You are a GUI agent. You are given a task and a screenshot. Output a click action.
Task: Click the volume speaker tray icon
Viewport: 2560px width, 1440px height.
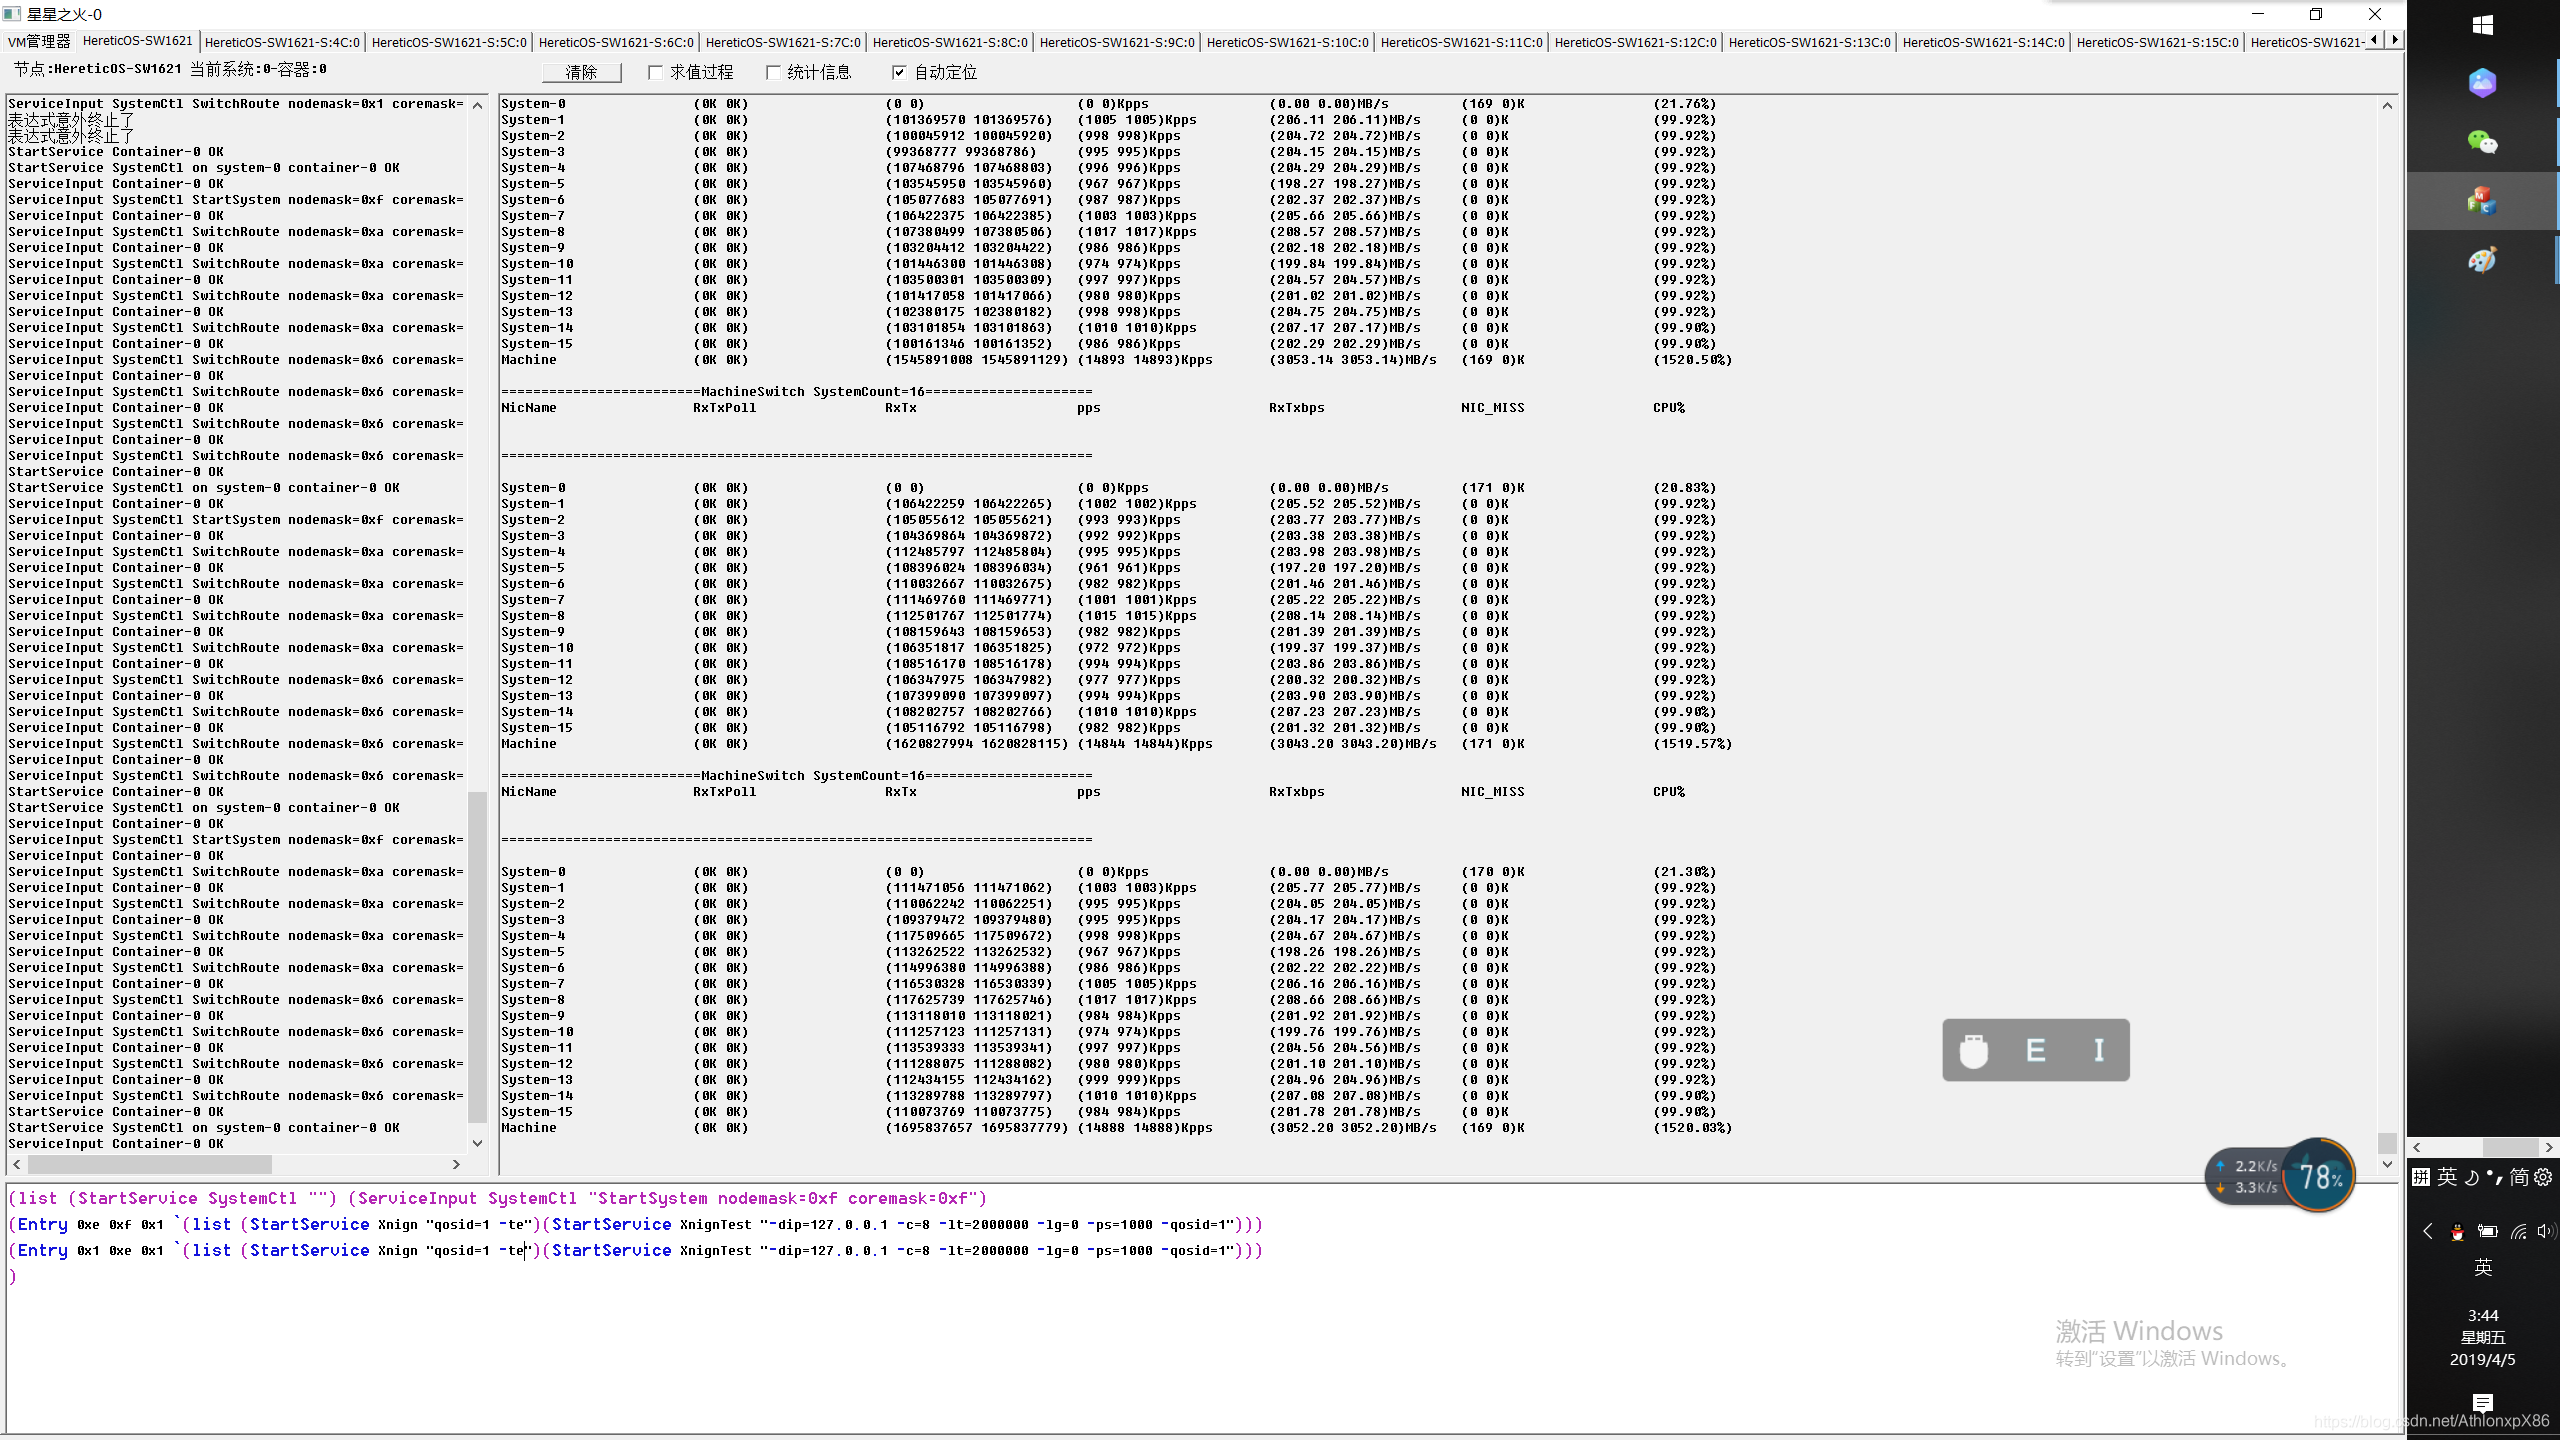tap(2545, 1232)
